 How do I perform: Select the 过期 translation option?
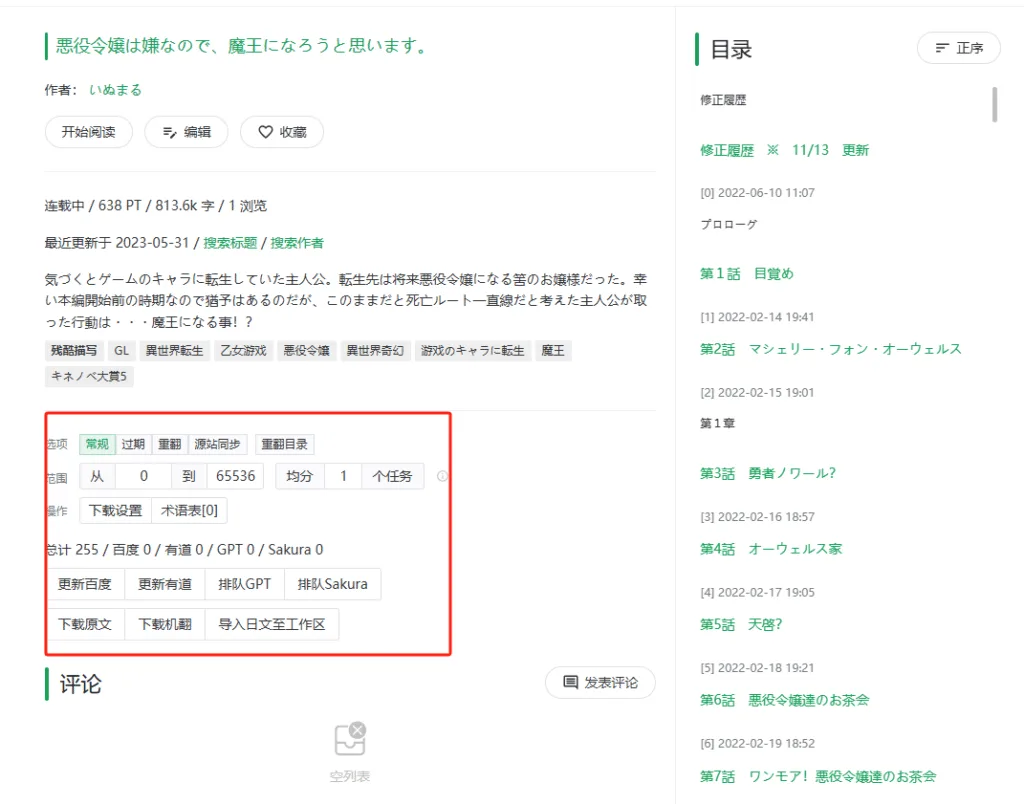click(x=133, y=444)
